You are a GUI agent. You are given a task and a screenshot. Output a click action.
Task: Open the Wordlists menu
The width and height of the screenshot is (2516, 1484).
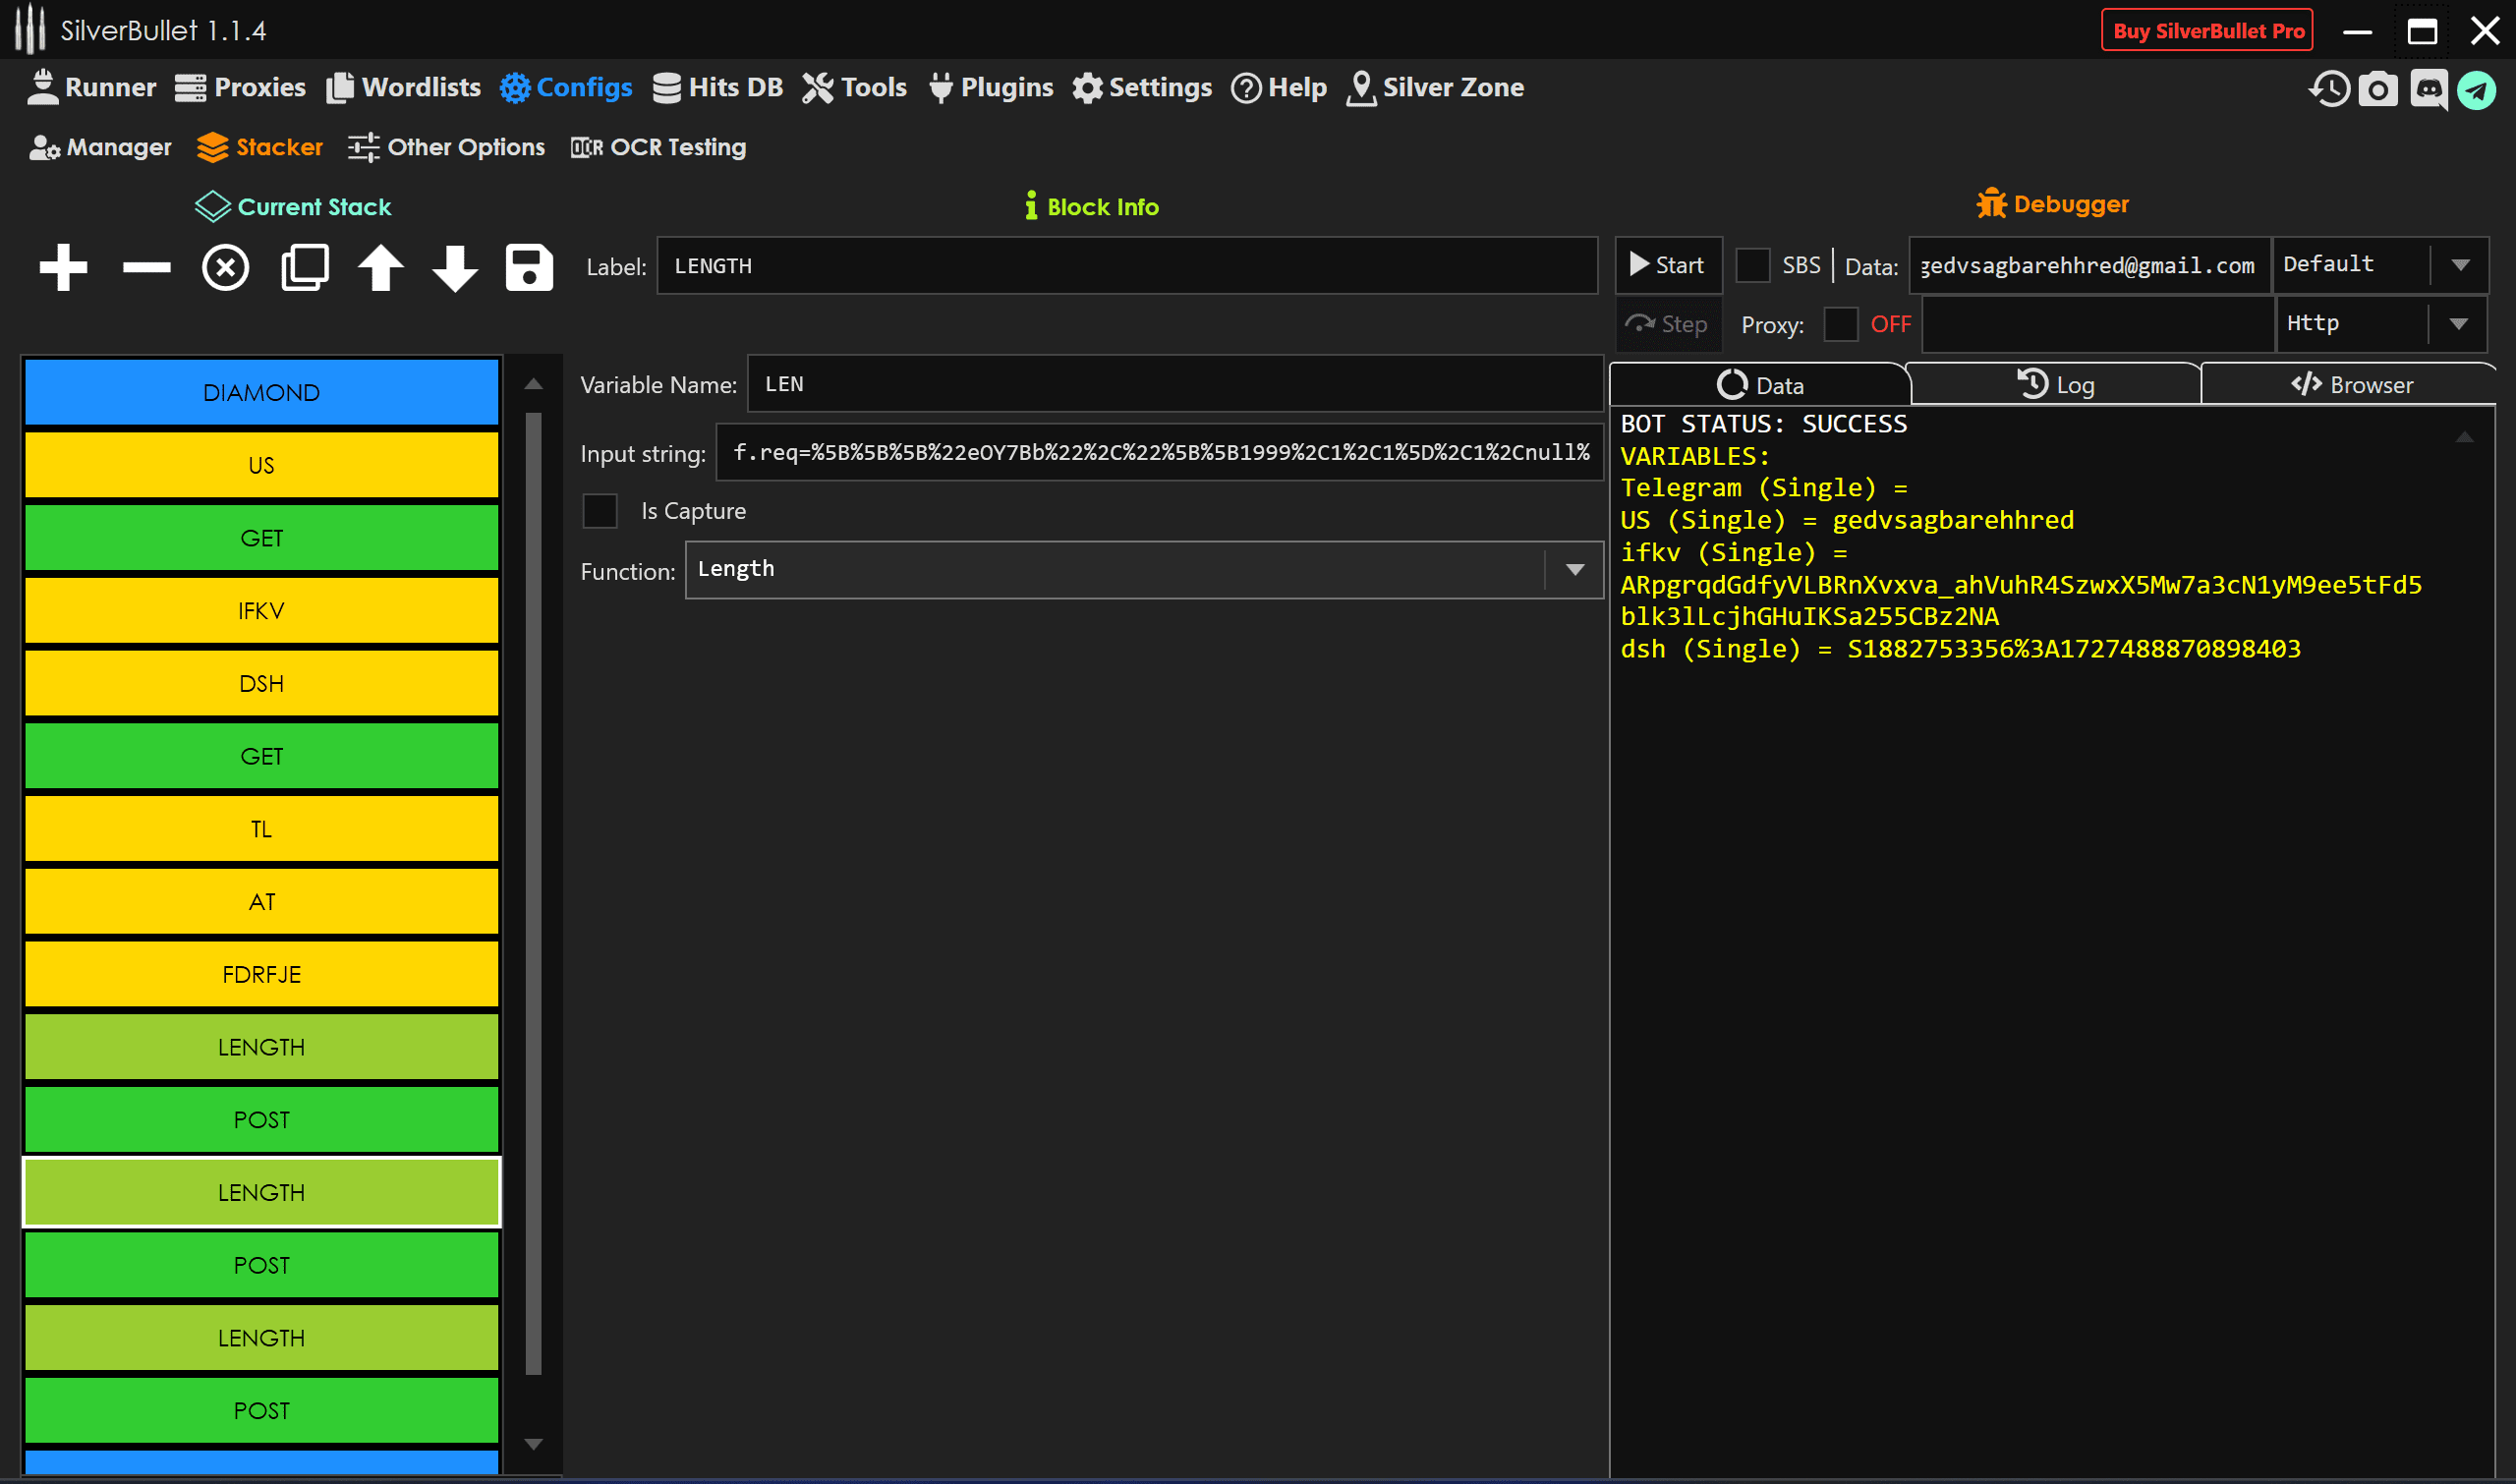(403, 88)
